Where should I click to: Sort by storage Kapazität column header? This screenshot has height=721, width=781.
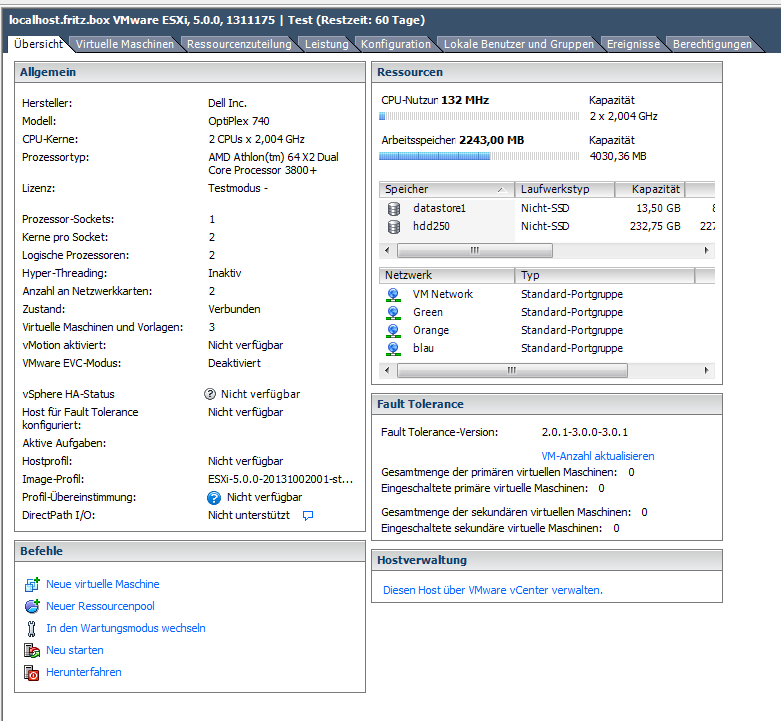pyautogui.click(x=650, y=189)
